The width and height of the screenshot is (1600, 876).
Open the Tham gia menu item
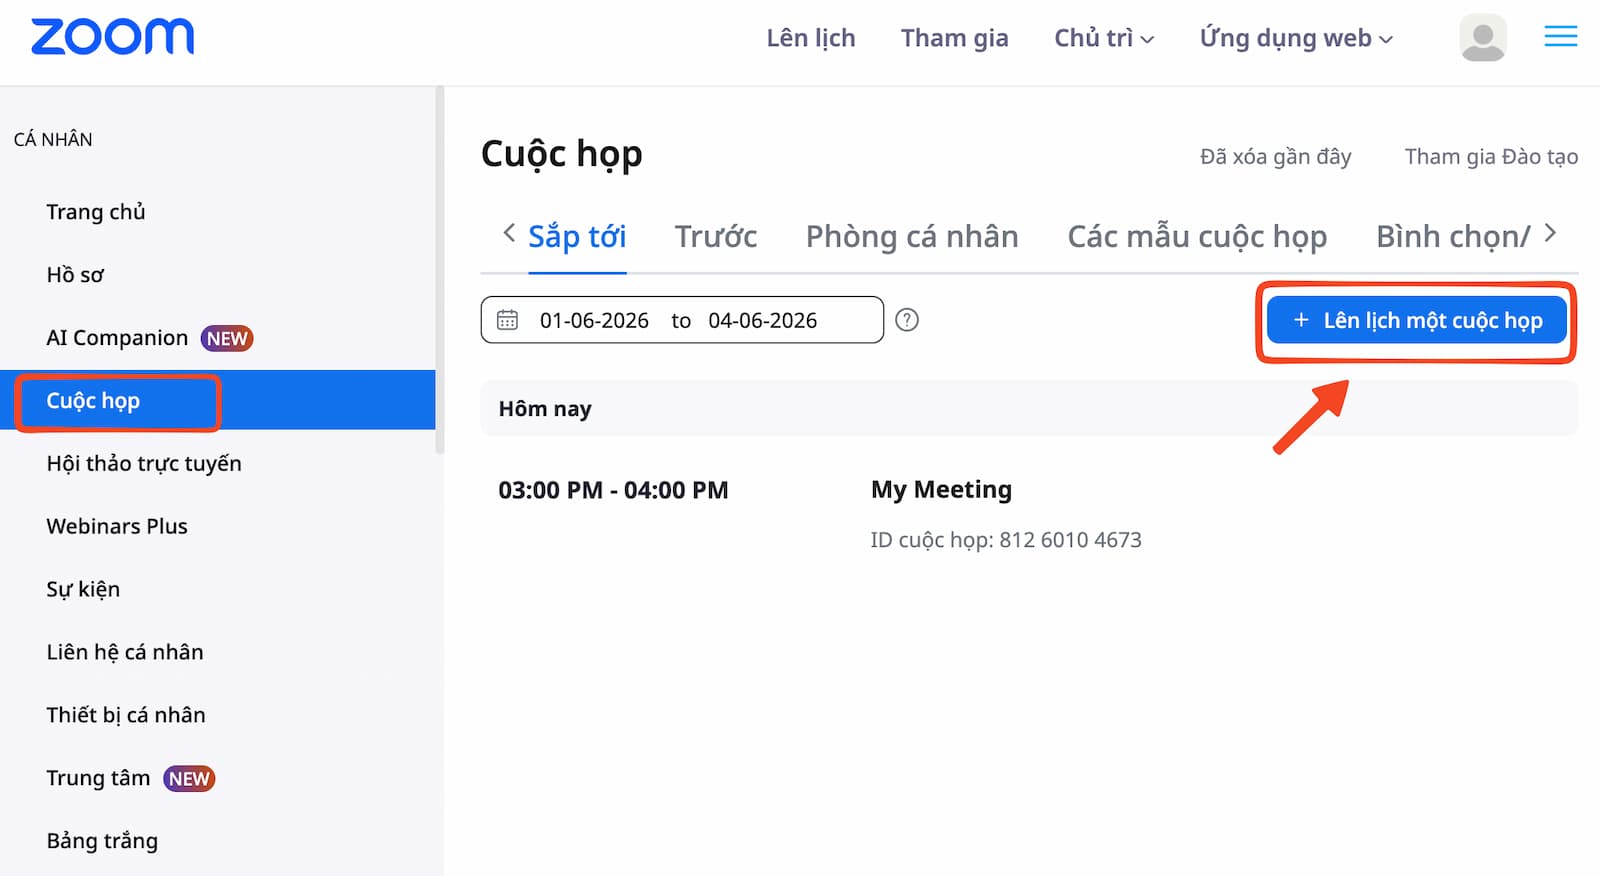(x=954, y=38)
